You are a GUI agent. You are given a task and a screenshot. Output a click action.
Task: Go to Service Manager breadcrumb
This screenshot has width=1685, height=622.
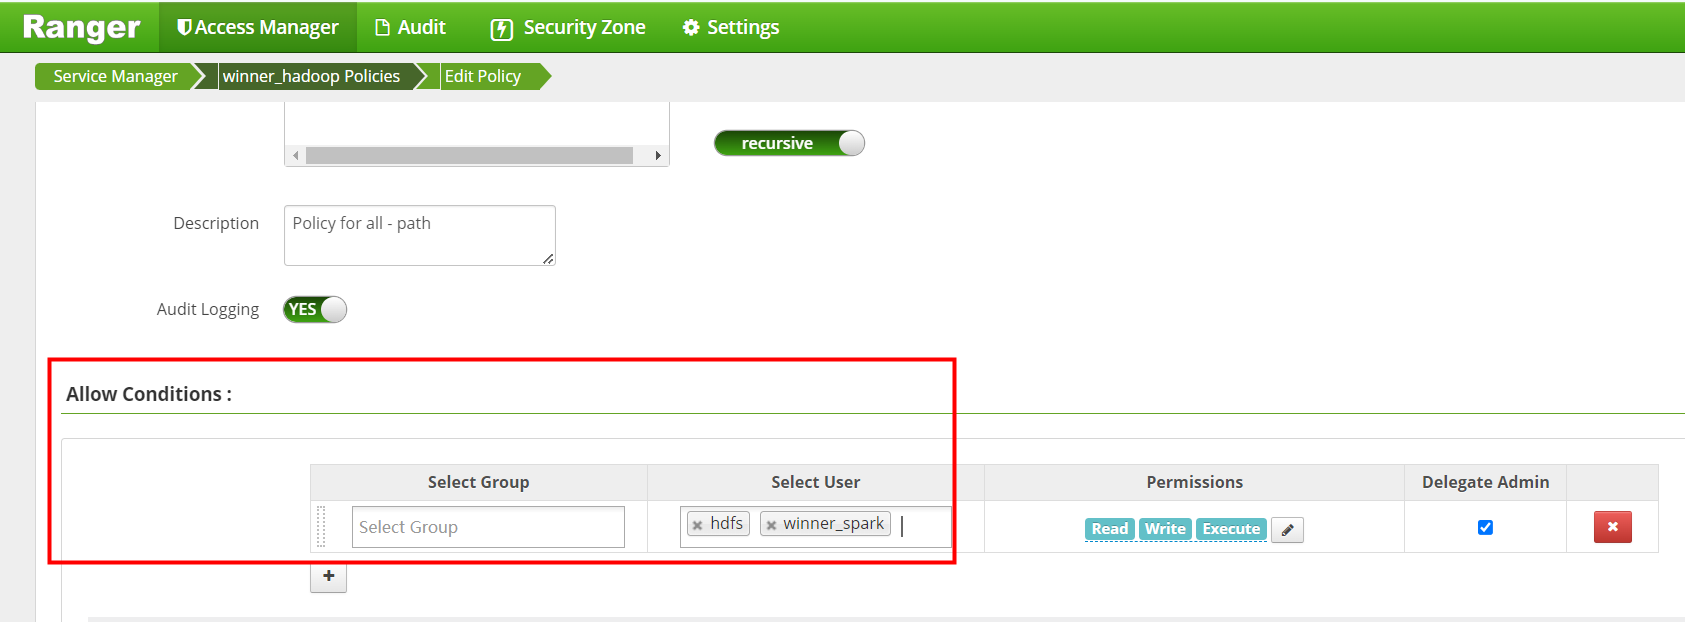[115, 76]
